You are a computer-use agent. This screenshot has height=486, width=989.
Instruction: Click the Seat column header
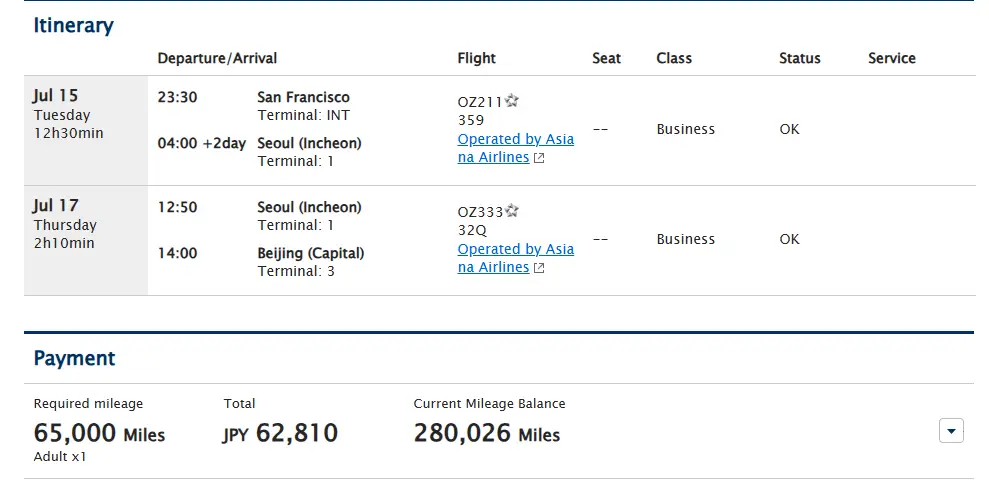pyautogui.click(x=607, y=58)
